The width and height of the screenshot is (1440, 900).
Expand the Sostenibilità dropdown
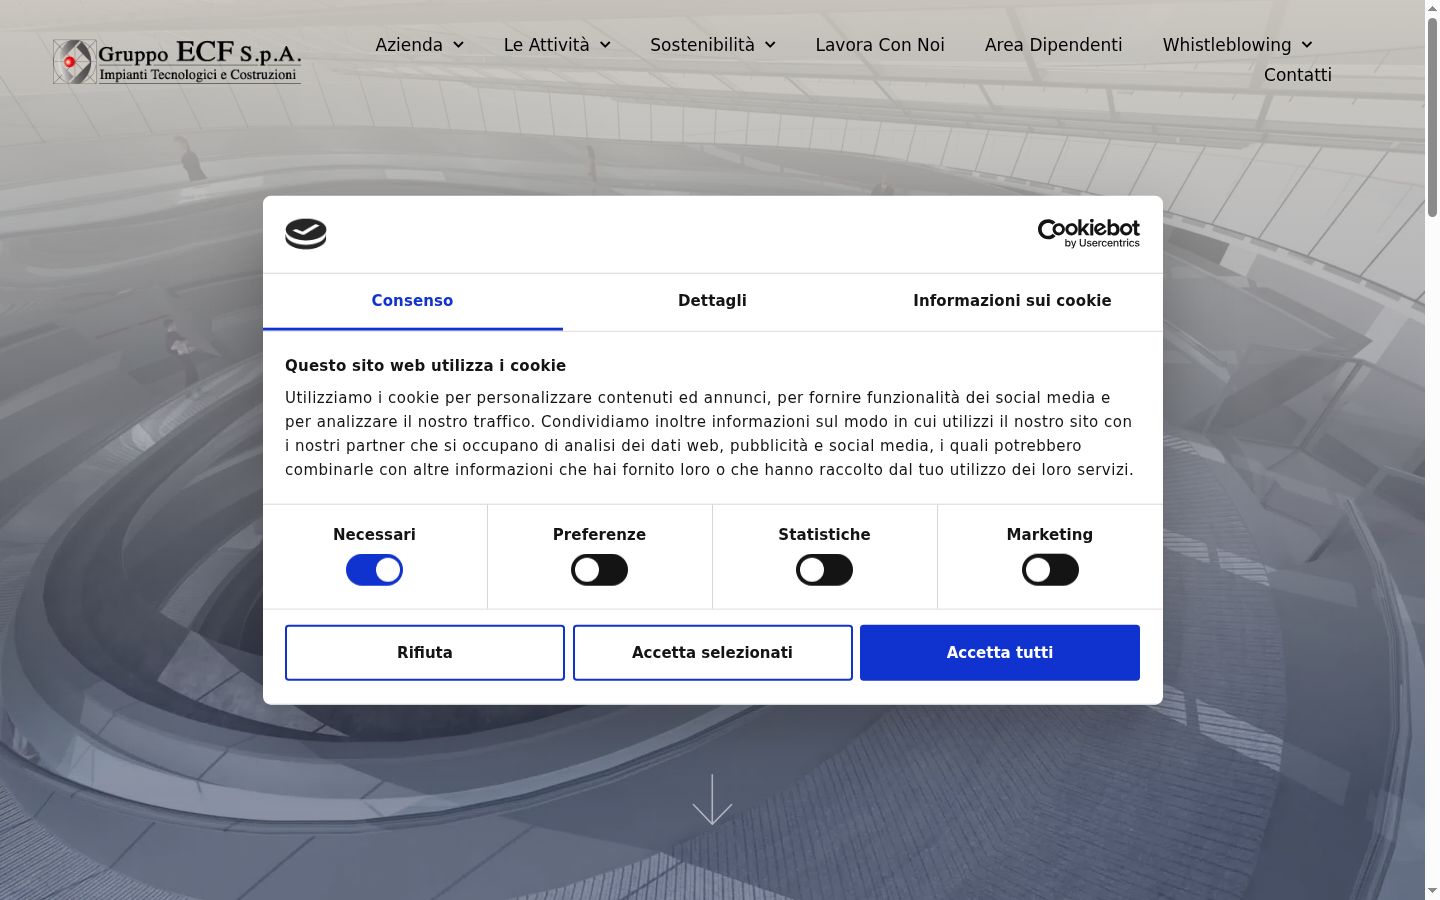pyautogui.click(x=713, y=45)
